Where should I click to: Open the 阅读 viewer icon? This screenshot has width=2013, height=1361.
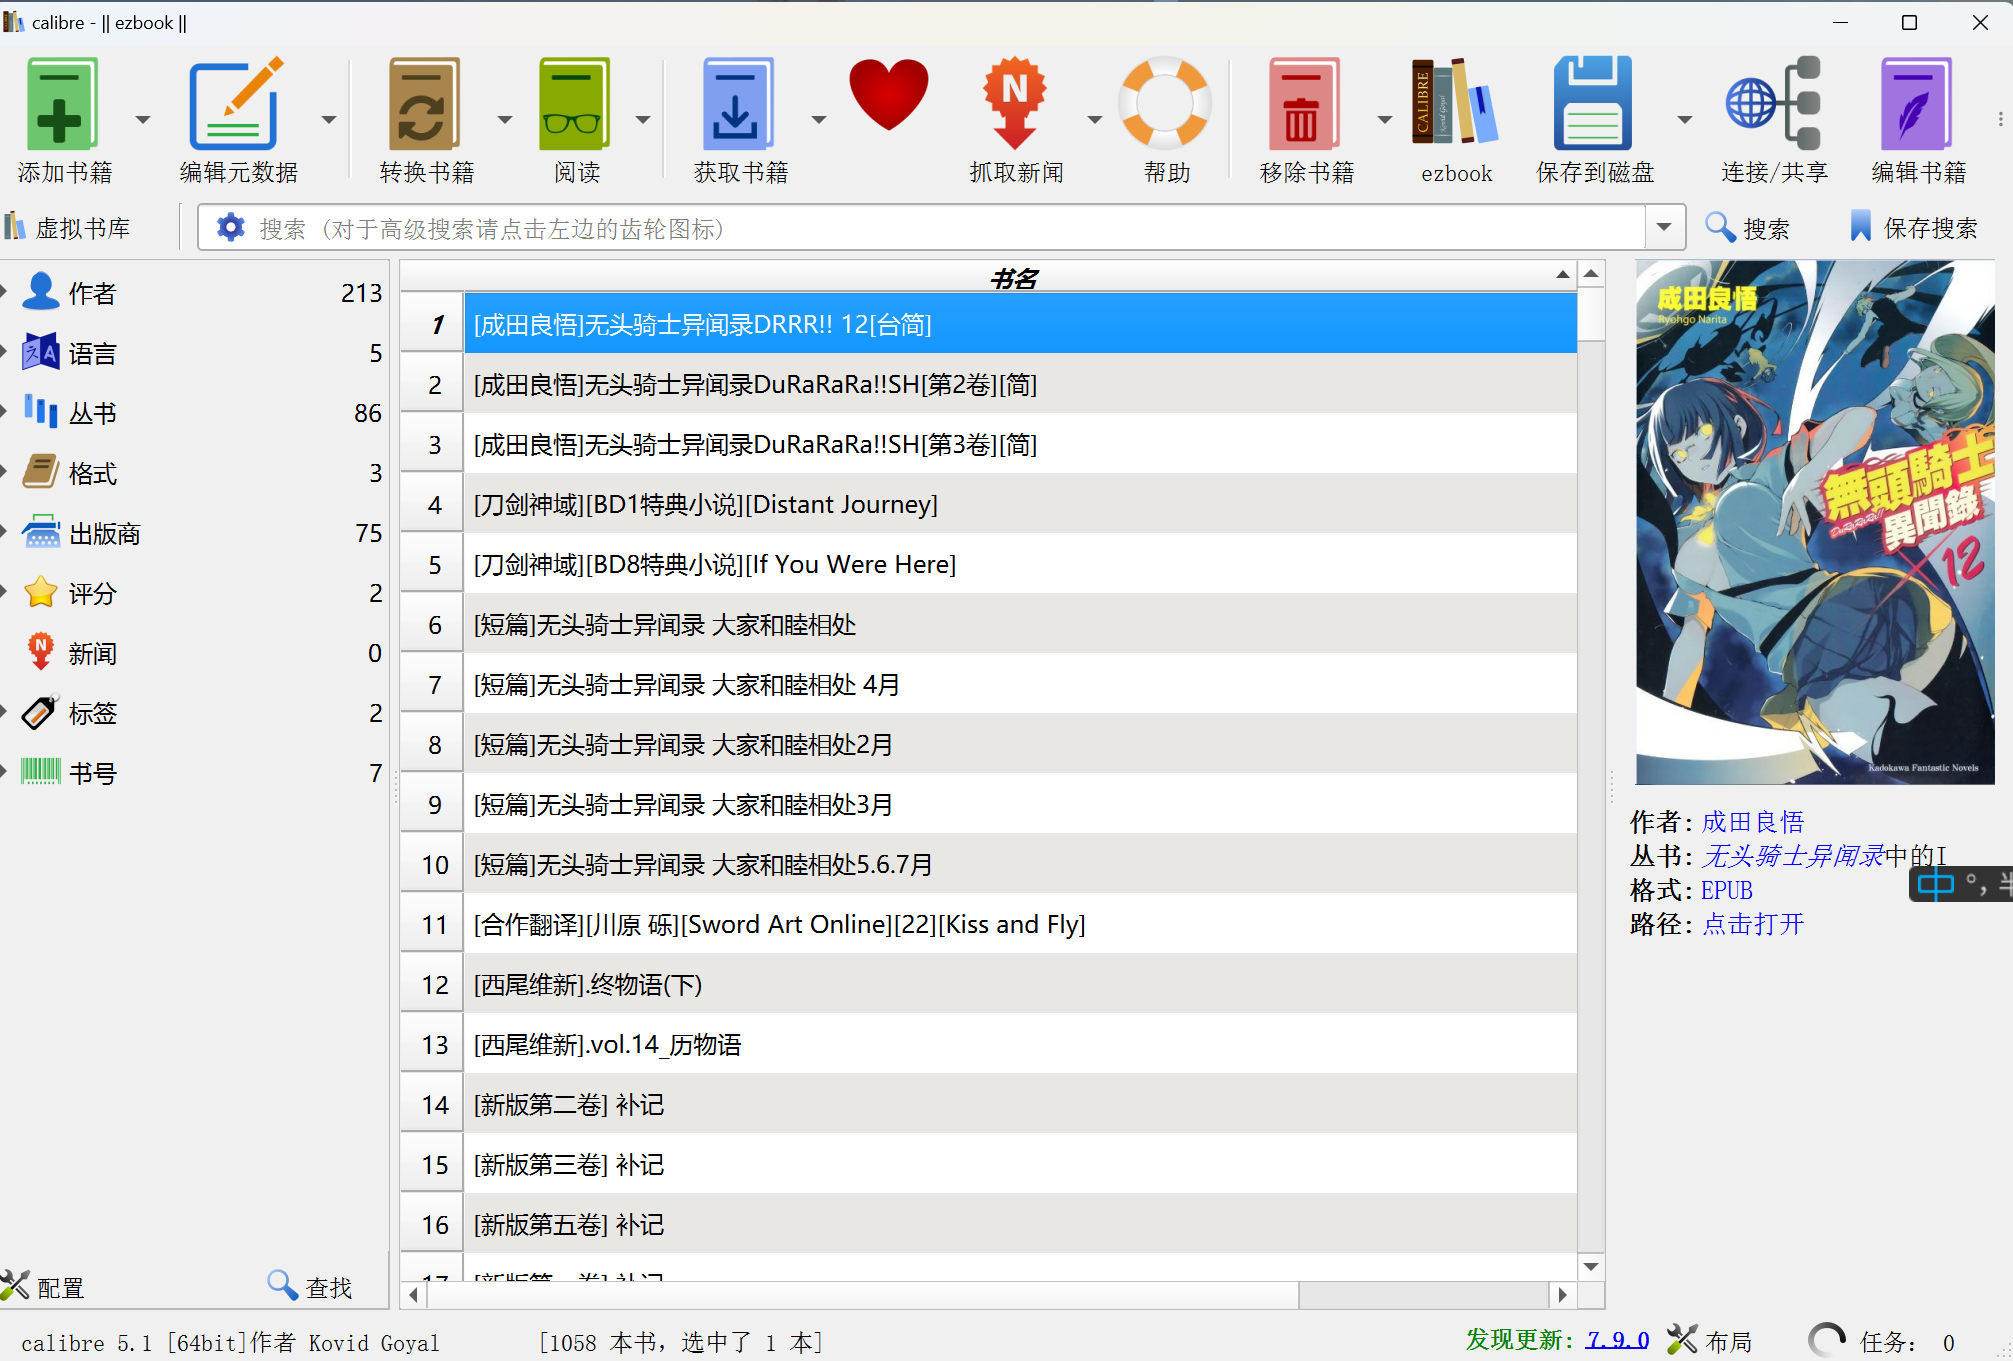coord(575,104)
